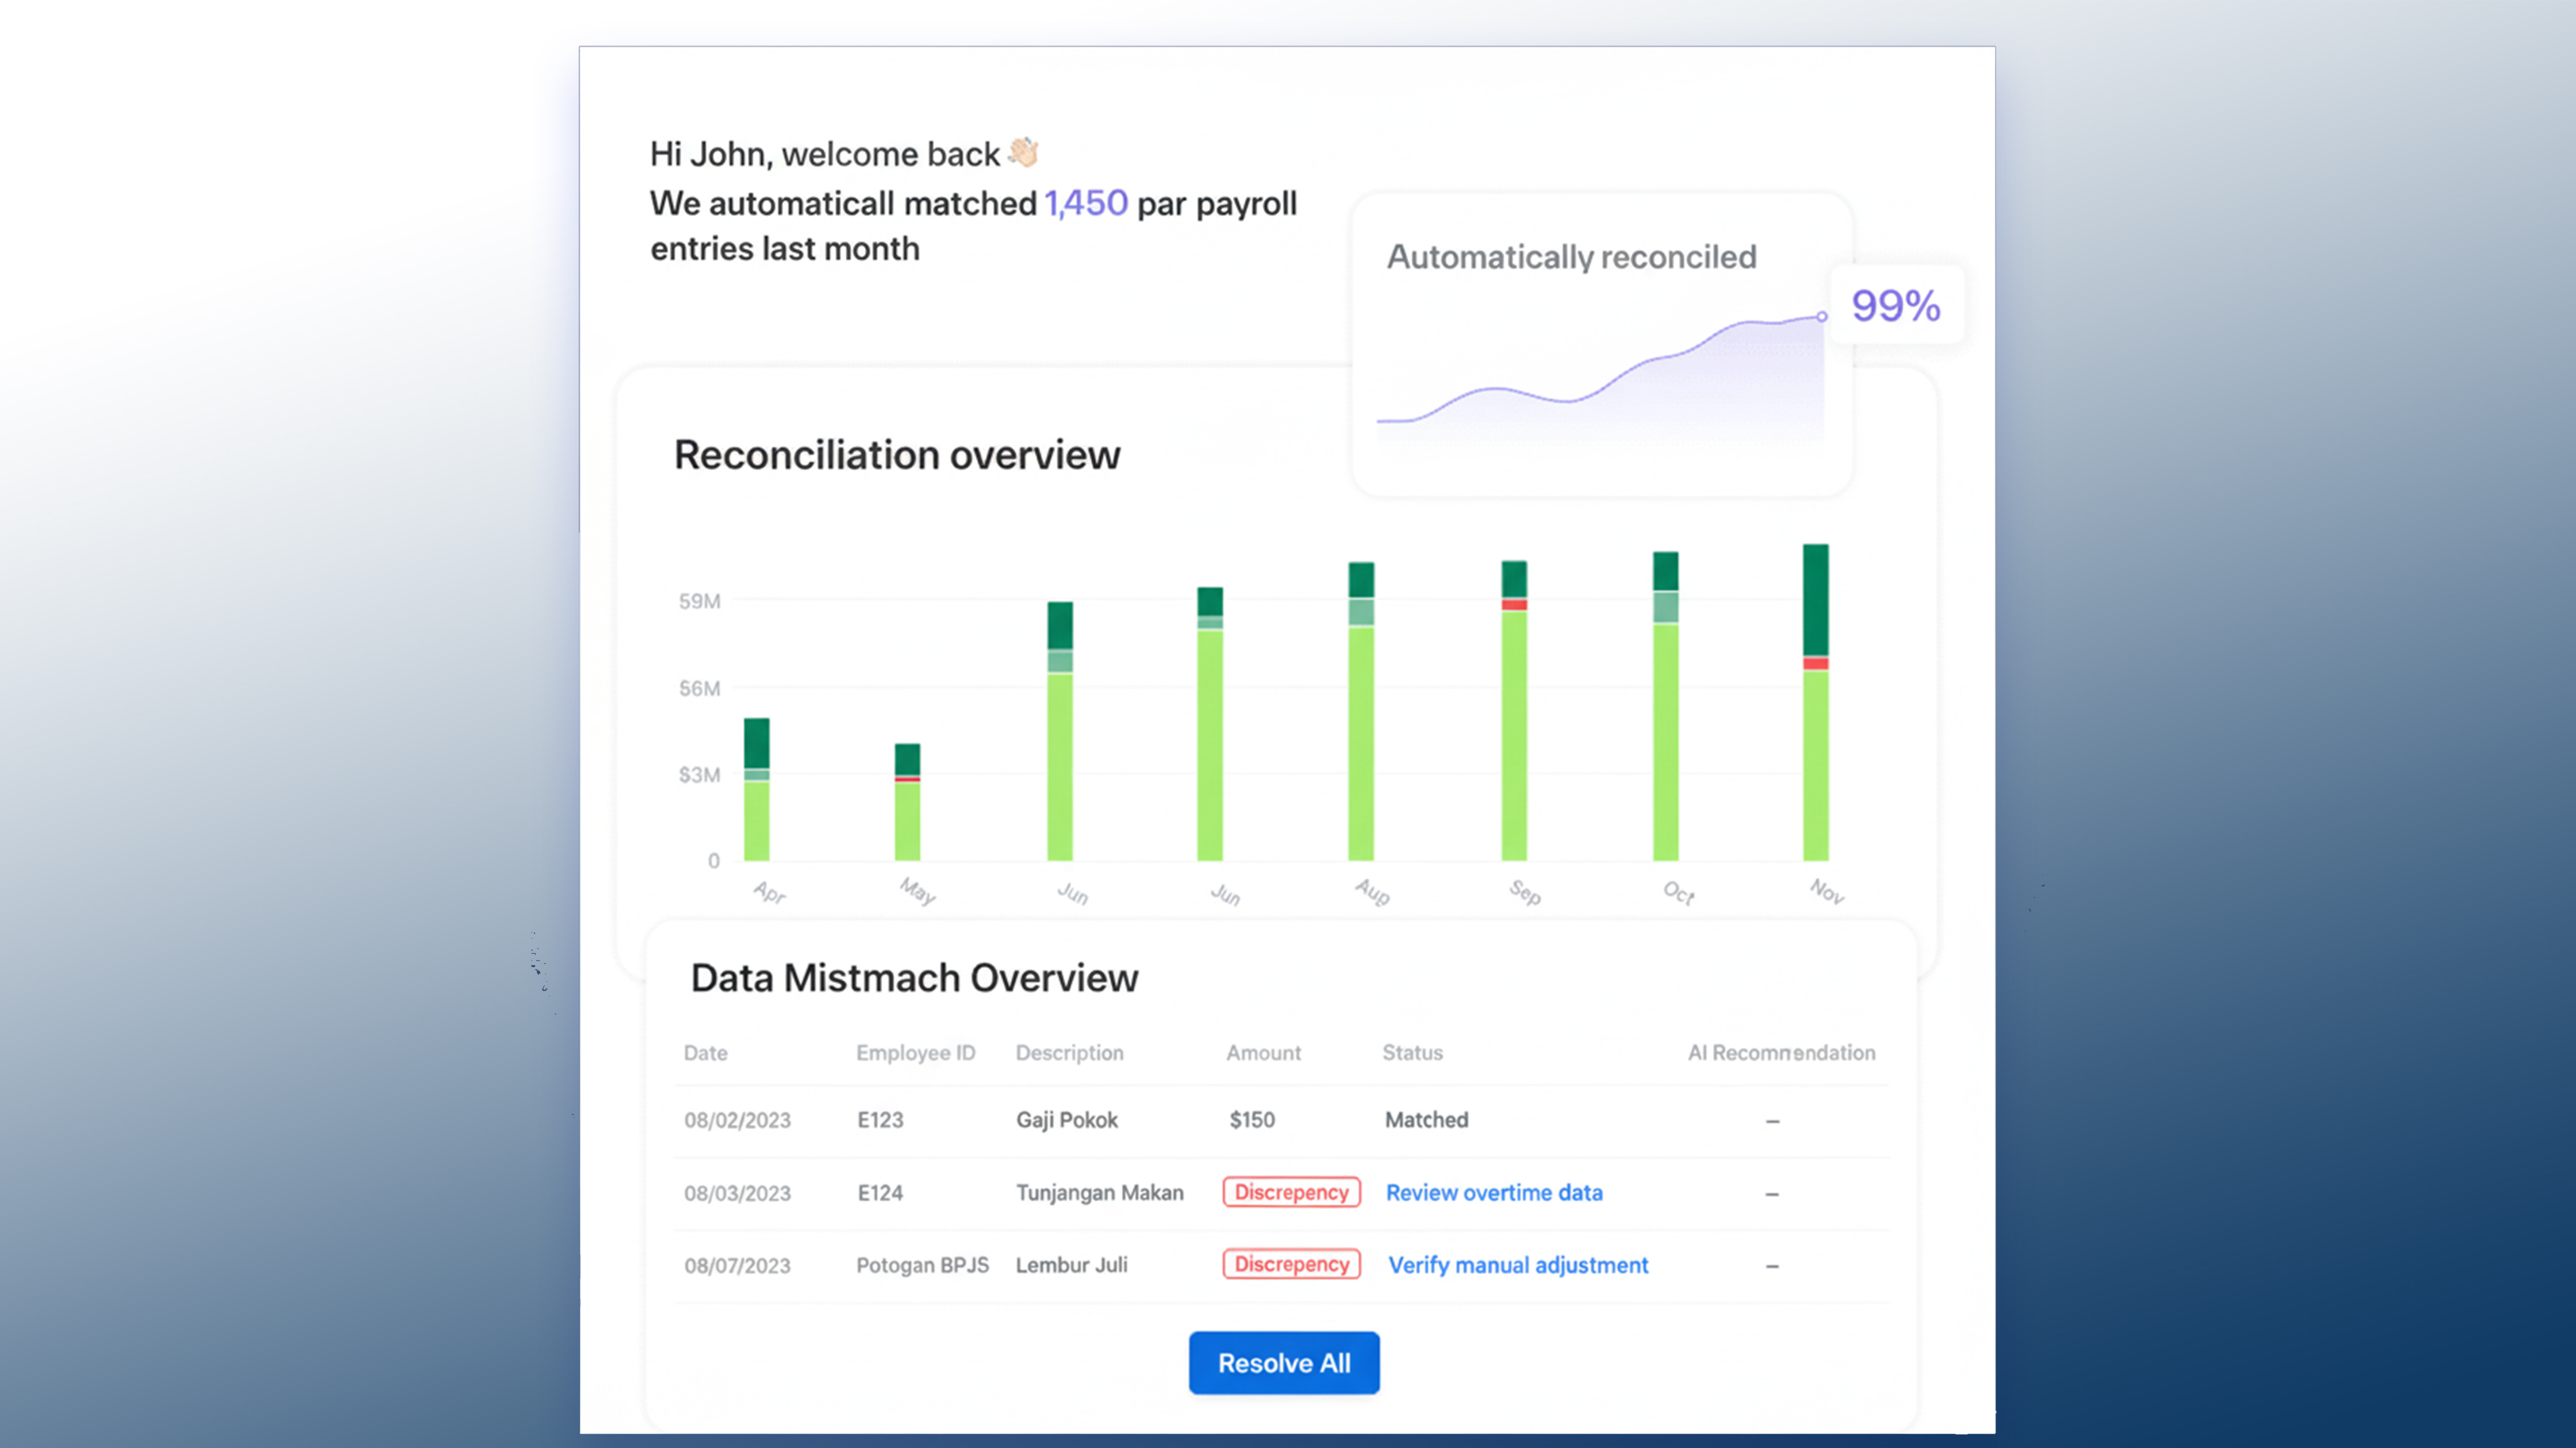Open the Date column sorting options
The height and width of the screenshot is (1448, 2576).
coord(706,1052)
